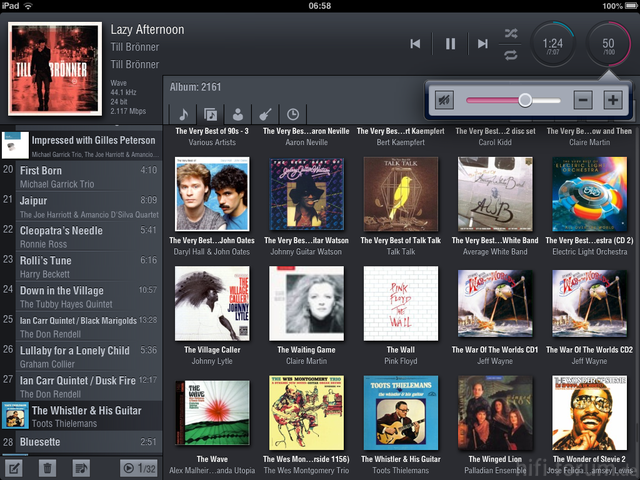Open The War Of The Worlds CD1 cover
640x480 pixels.
[x=495, y=303]
